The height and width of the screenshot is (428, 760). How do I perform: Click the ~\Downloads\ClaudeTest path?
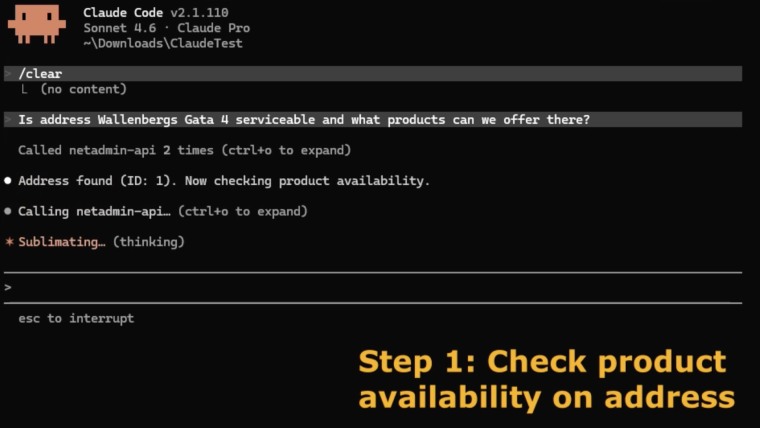(162, 43)
